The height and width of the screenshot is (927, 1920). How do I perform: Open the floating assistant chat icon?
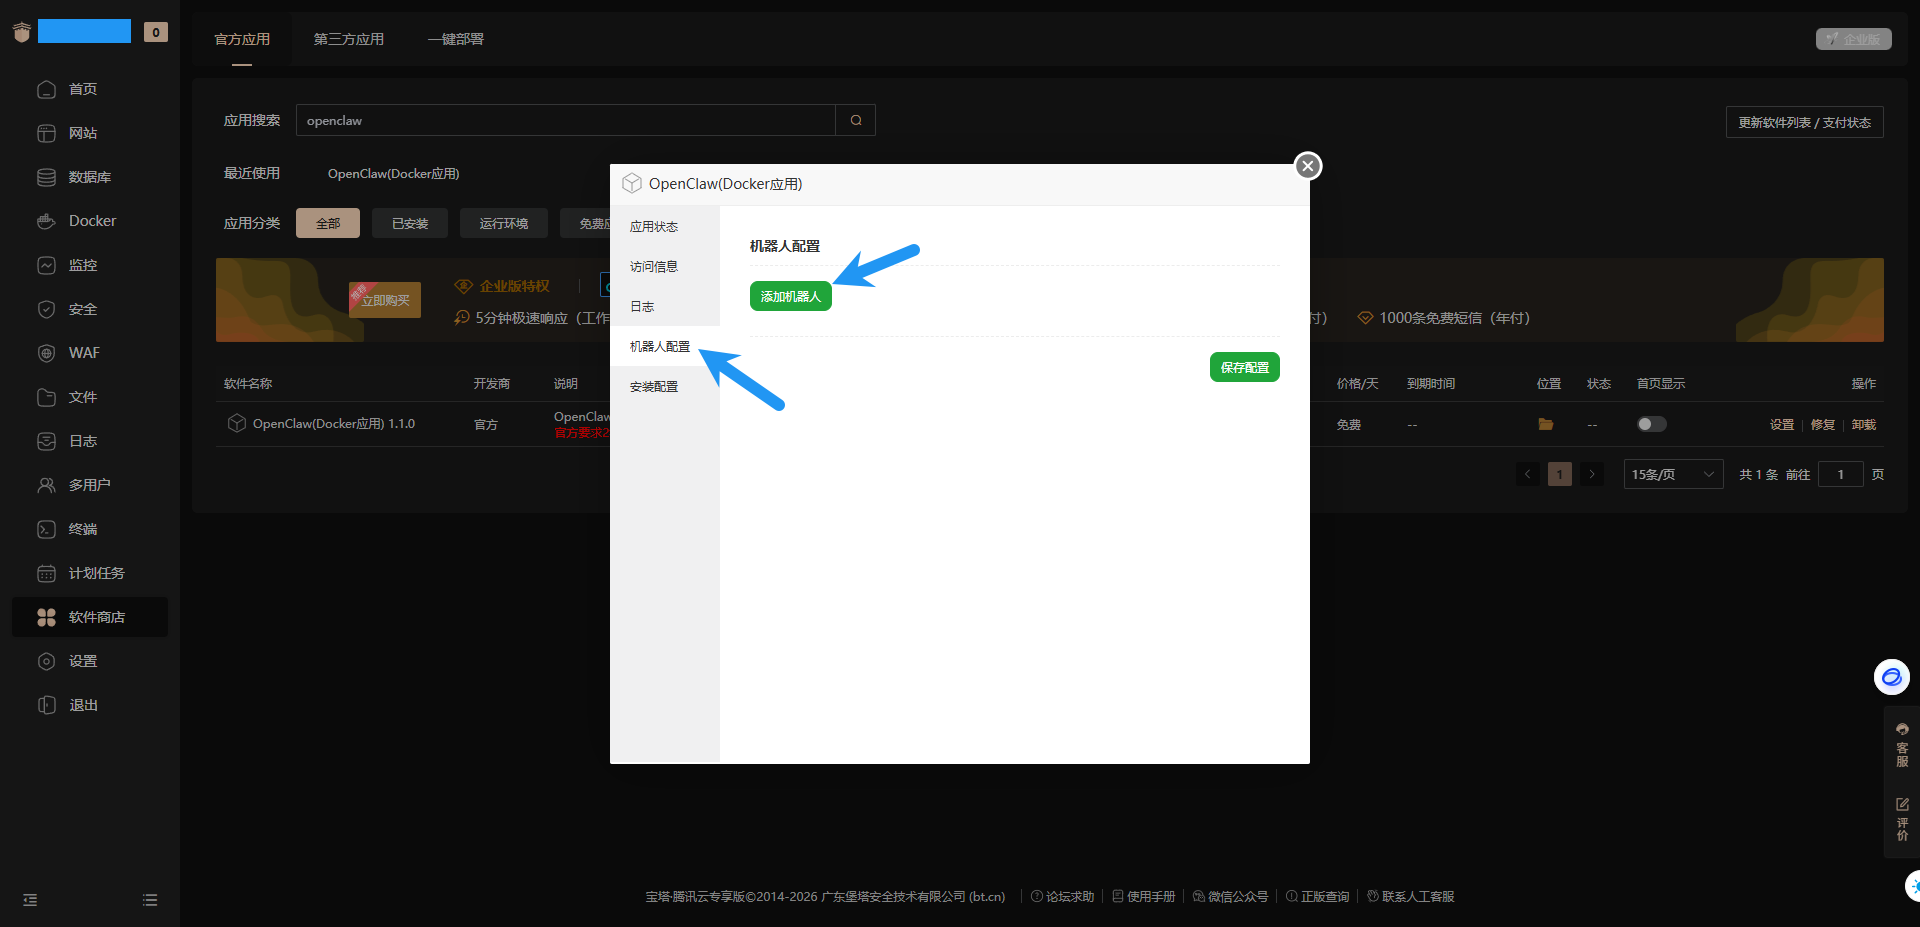pyautogui.click(x=1890, y=677)
